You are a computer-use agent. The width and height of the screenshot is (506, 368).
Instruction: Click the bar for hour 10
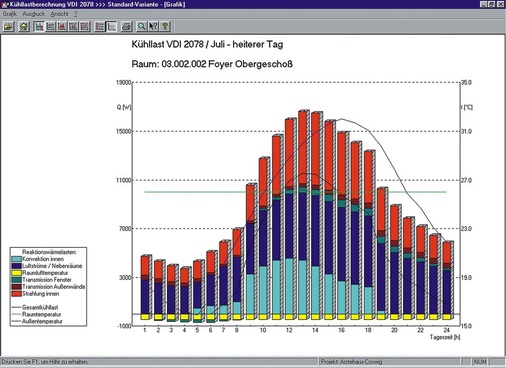tap(265, 238)
